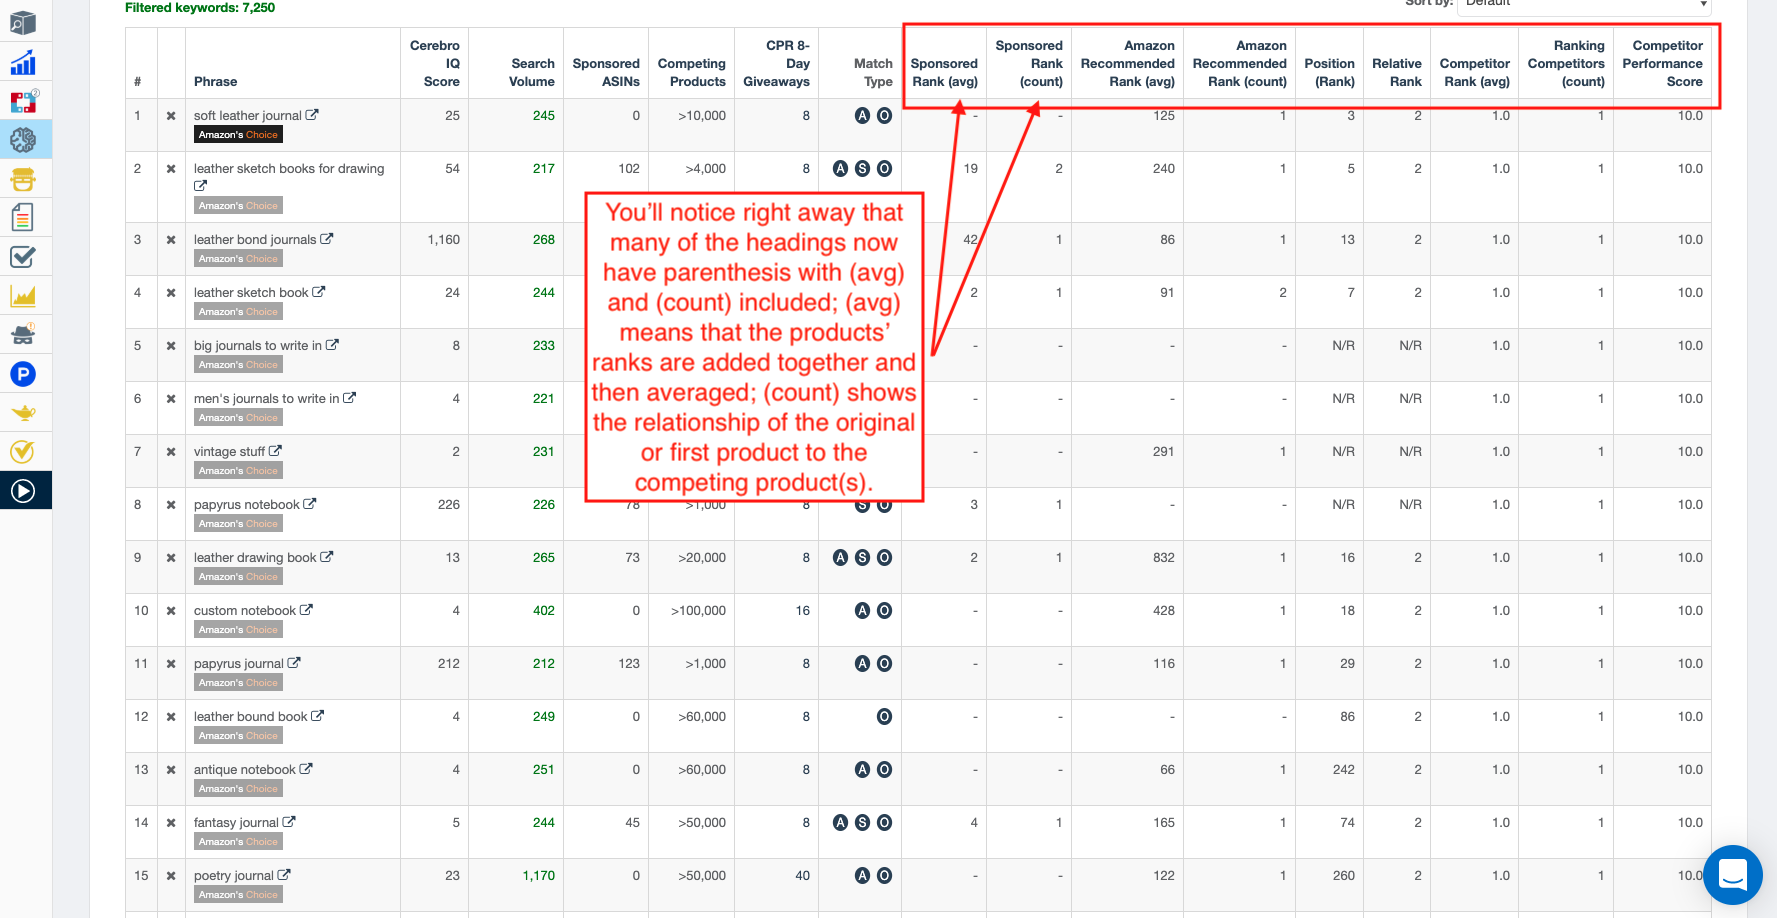Screen dimensions: 1777x918
Task: Sort by Cerebro IQ Score column header
Action: pyautogui.click(x=435, y=63)
